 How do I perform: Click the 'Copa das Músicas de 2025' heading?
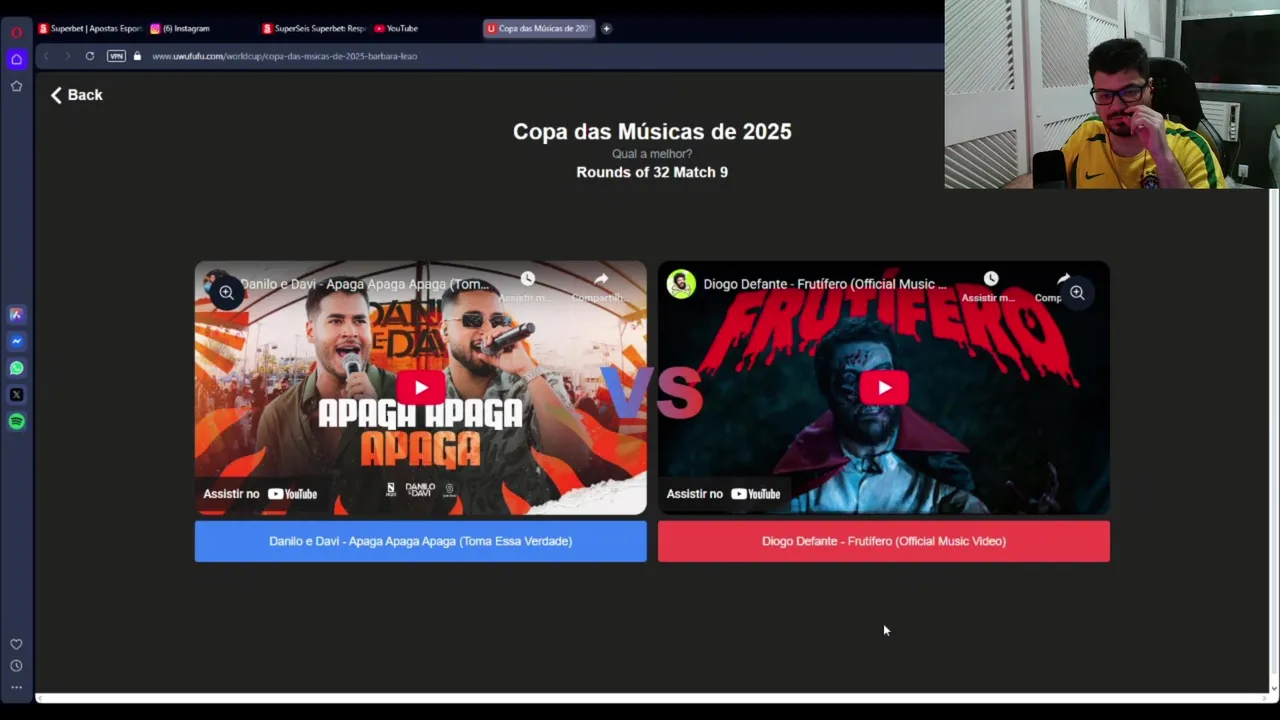coord(652,131)
